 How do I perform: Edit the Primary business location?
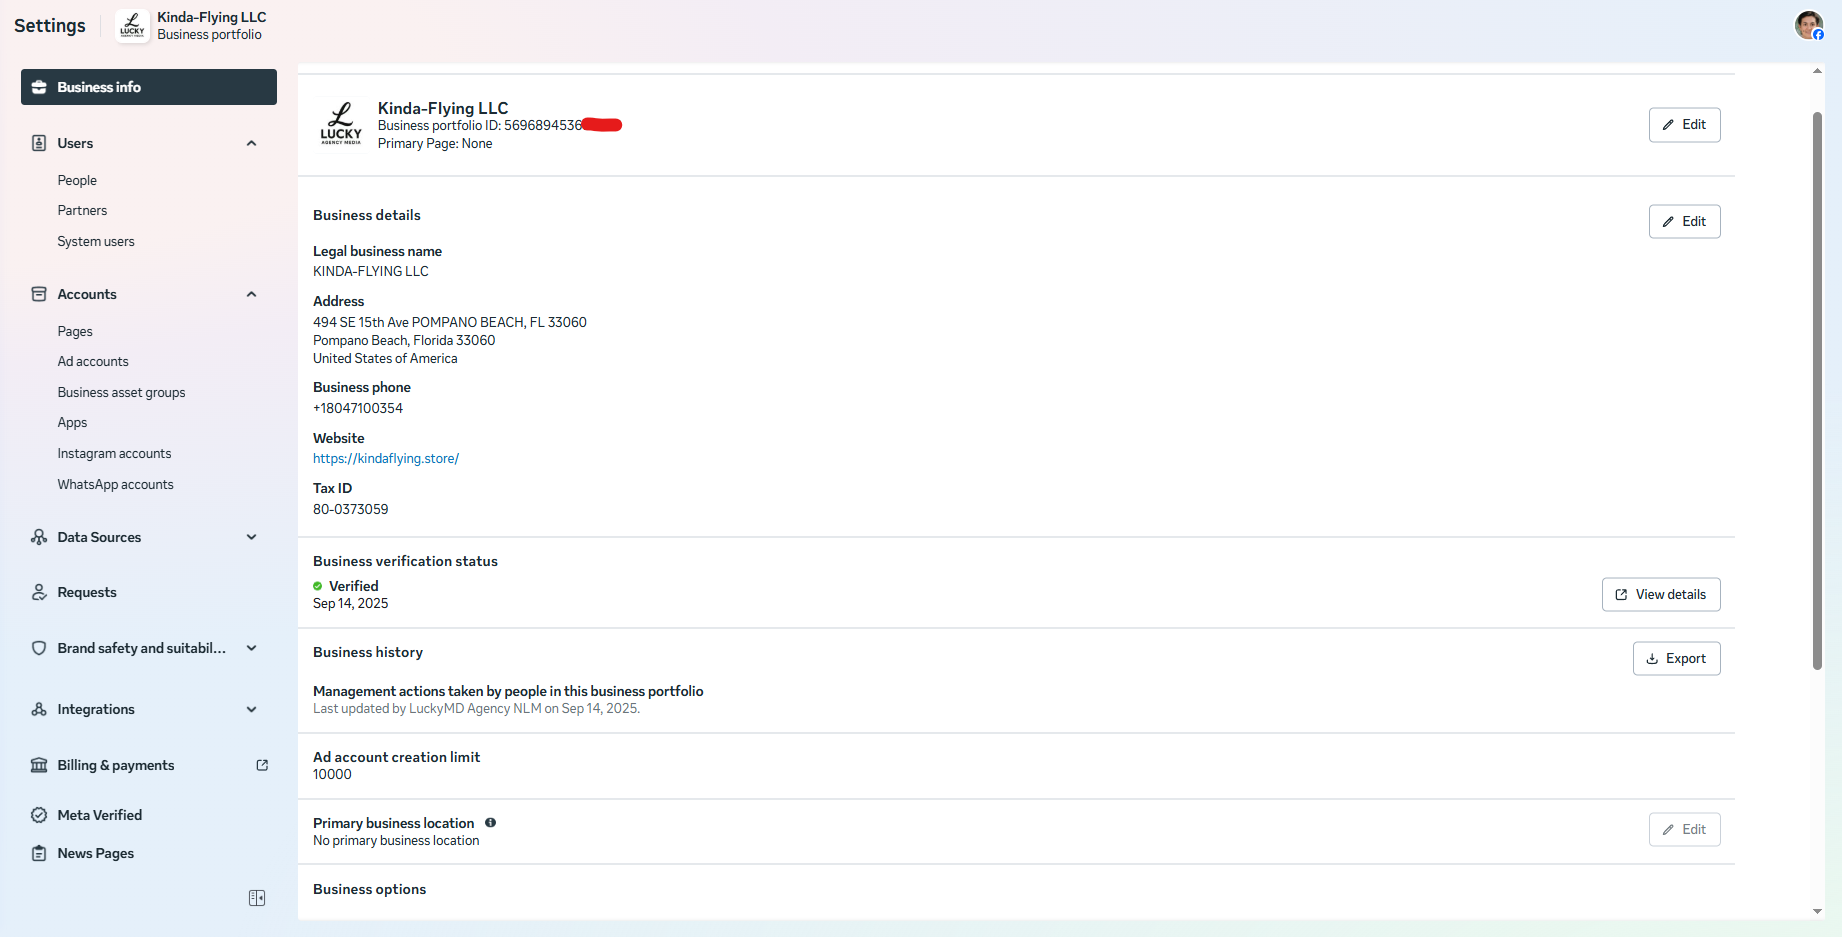point(1684,829)
